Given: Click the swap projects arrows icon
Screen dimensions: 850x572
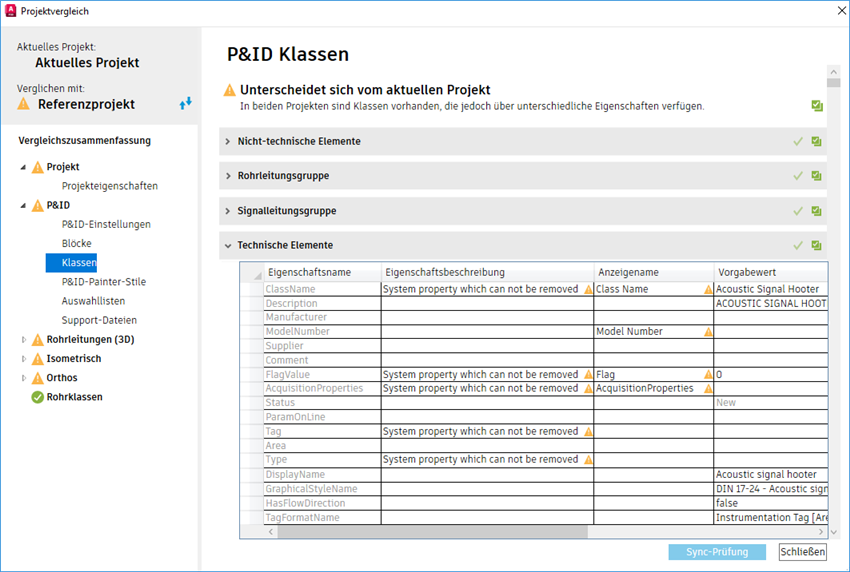Looking at the screenshot, I should tap(185, 103).
